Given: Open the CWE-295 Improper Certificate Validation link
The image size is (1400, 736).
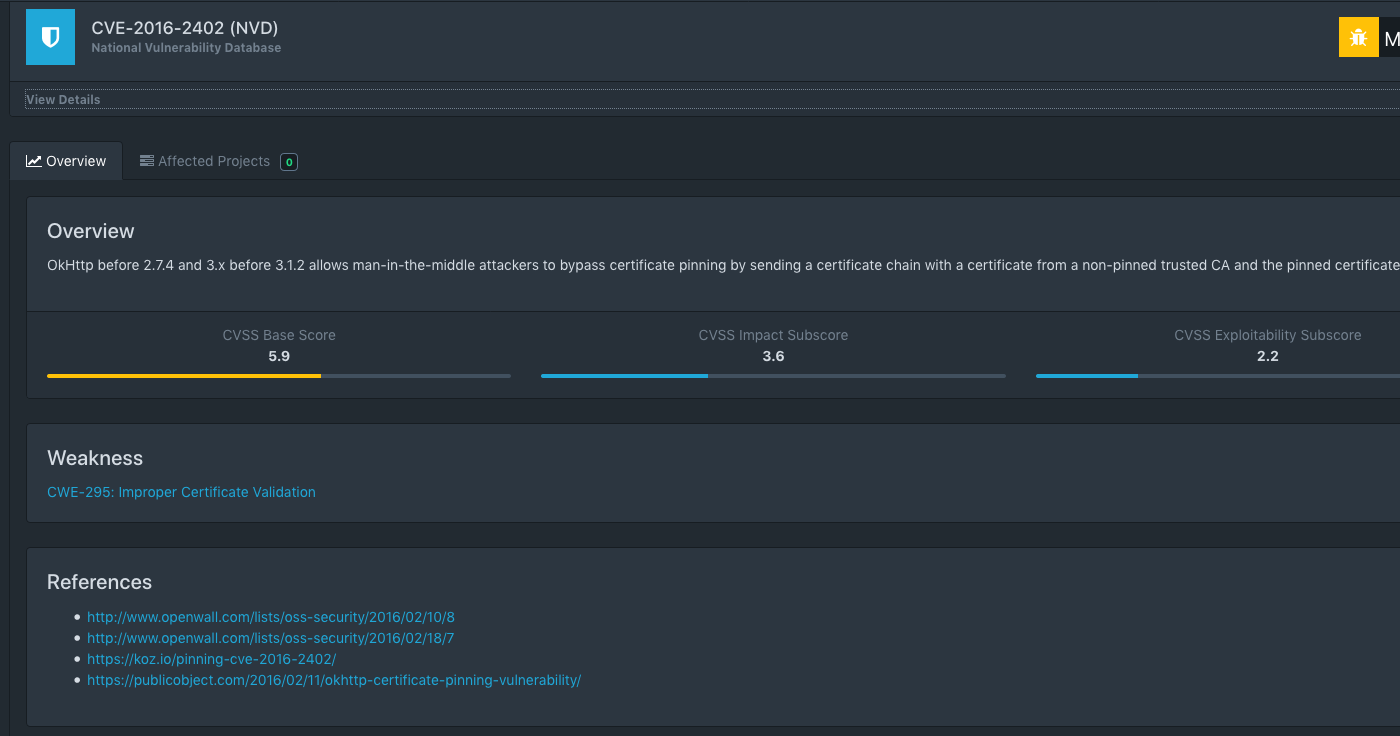Looking at the screenshot, I should (181, 491).
